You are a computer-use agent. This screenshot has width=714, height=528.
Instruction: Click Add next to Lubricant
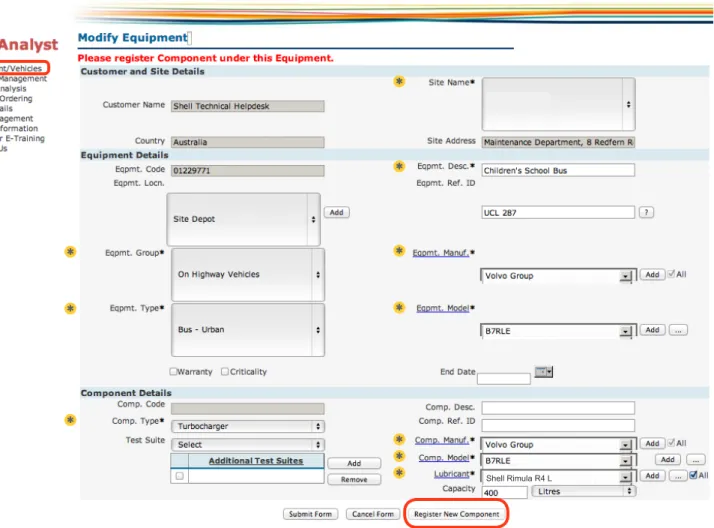point(652,475)
